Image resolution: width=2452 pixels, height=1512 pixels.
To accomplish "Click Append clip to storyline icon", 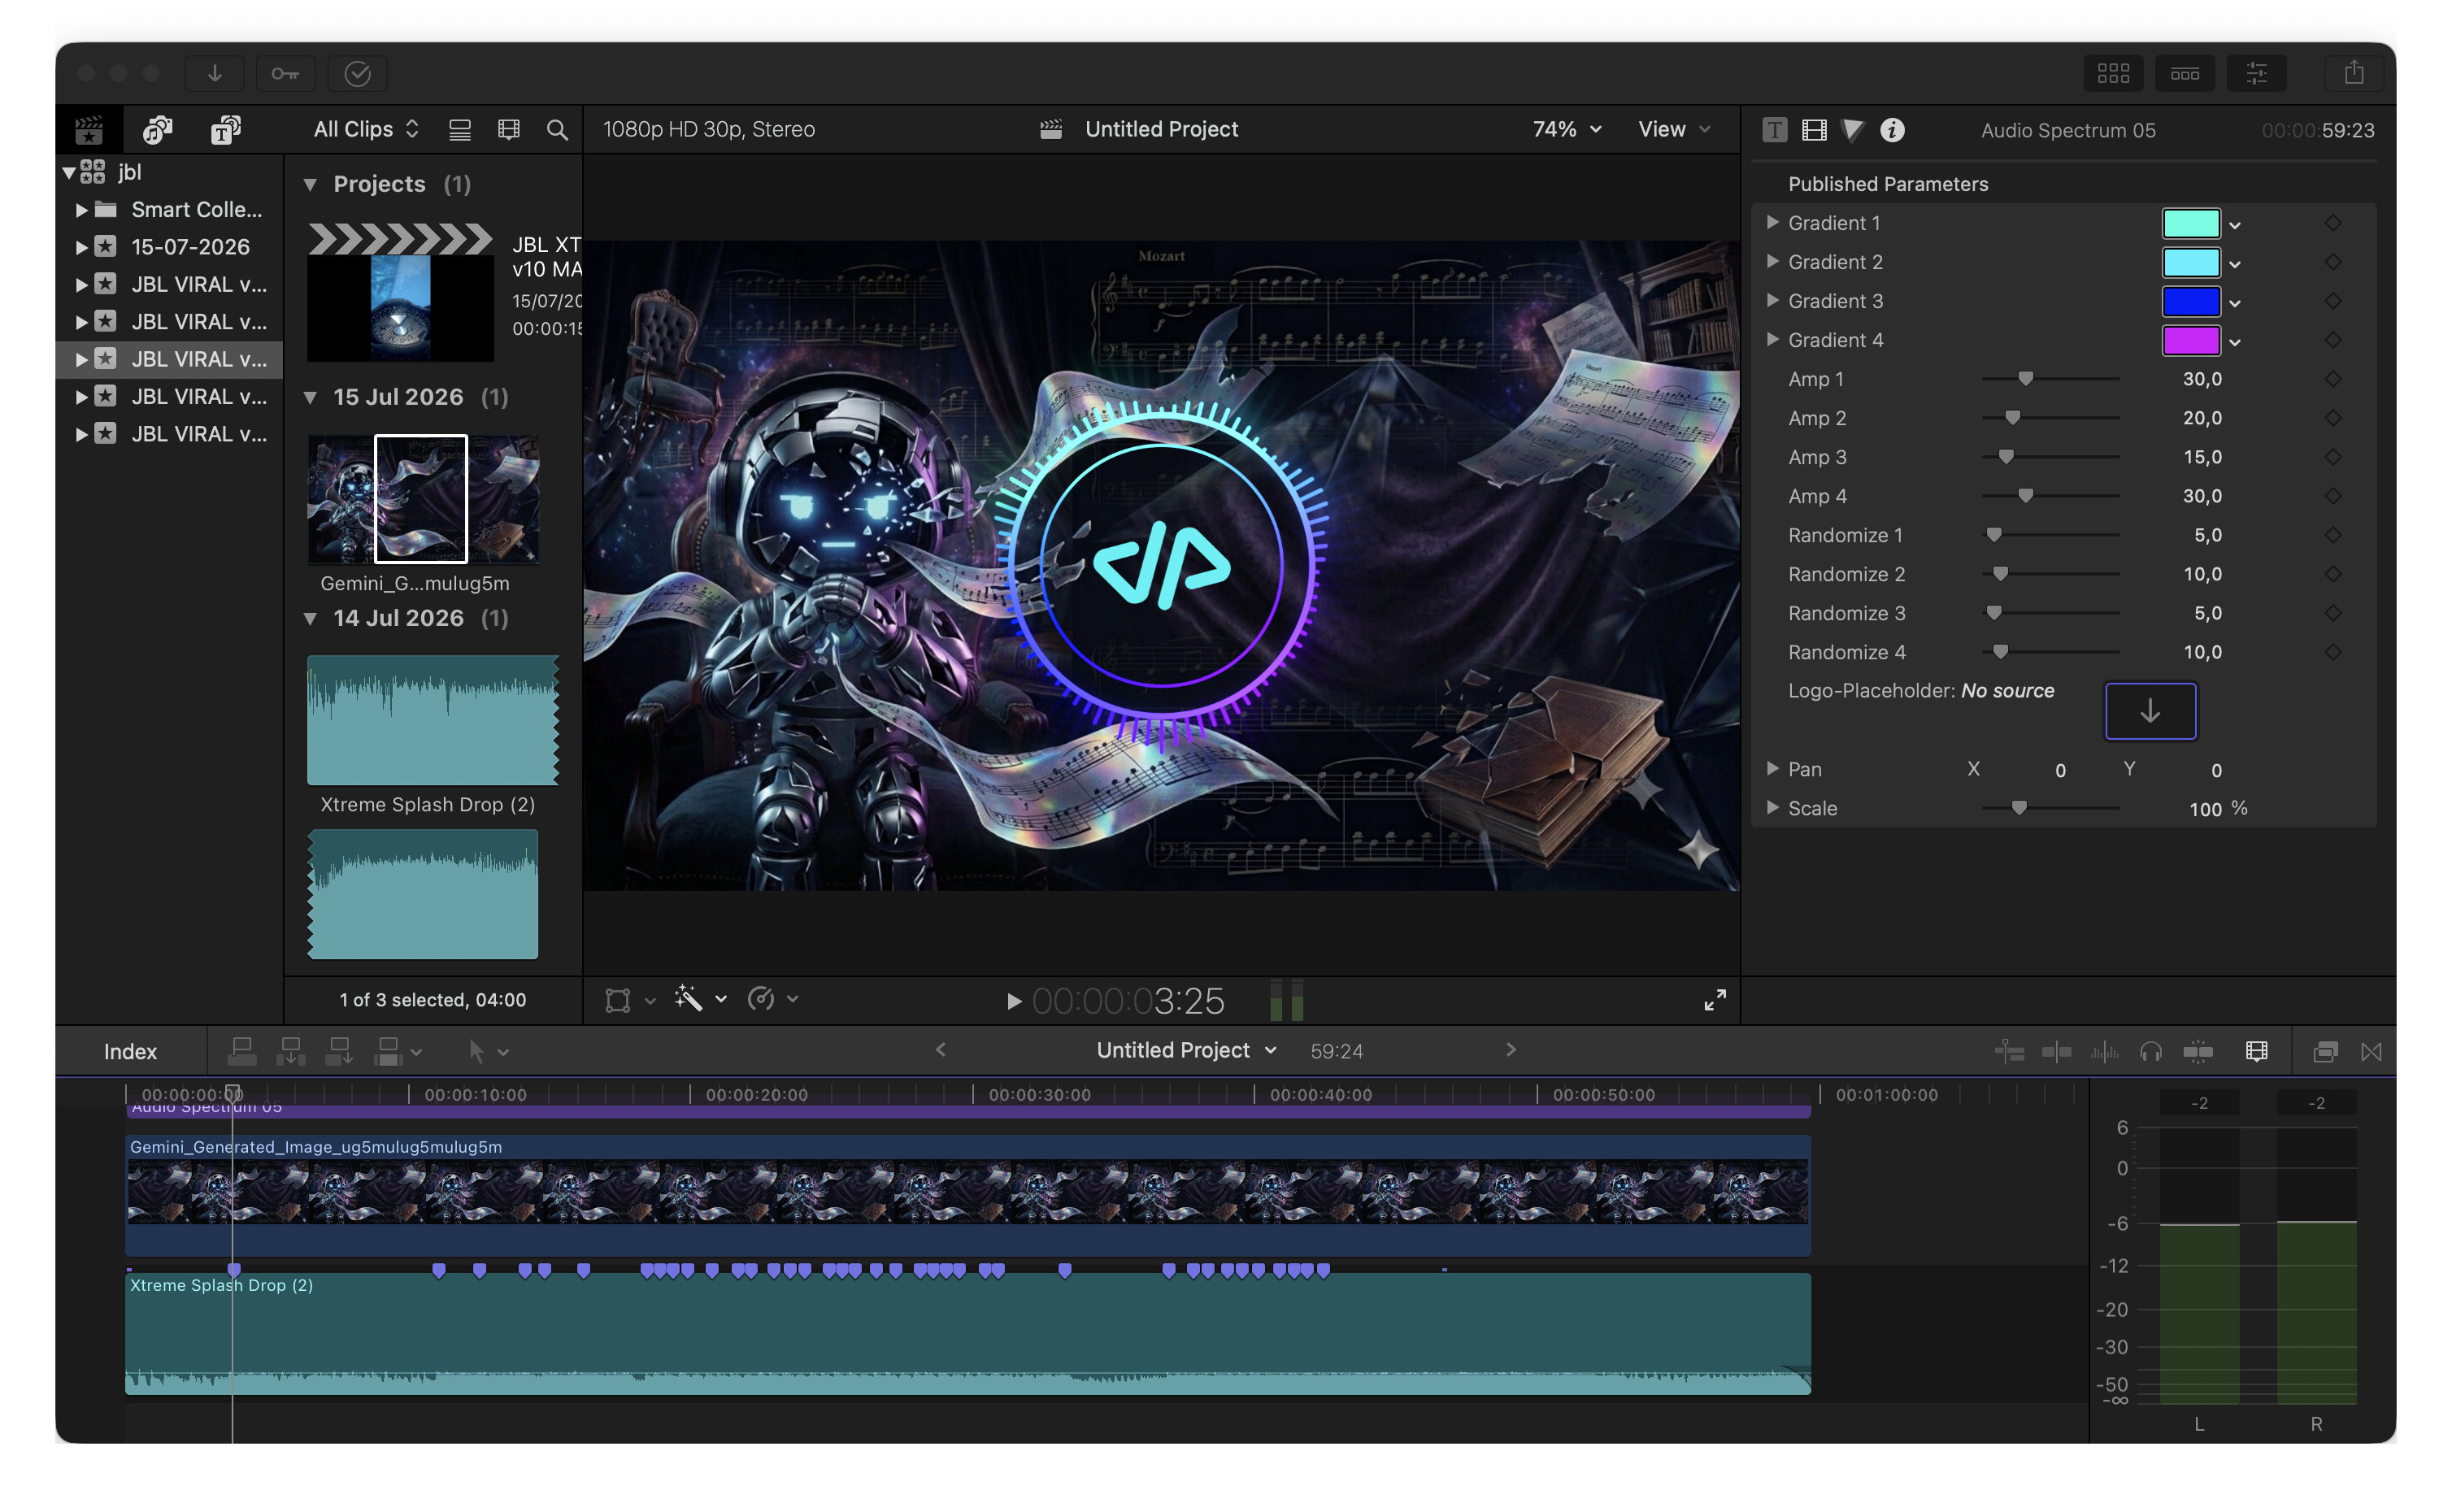I will [x=339, y=1051].
